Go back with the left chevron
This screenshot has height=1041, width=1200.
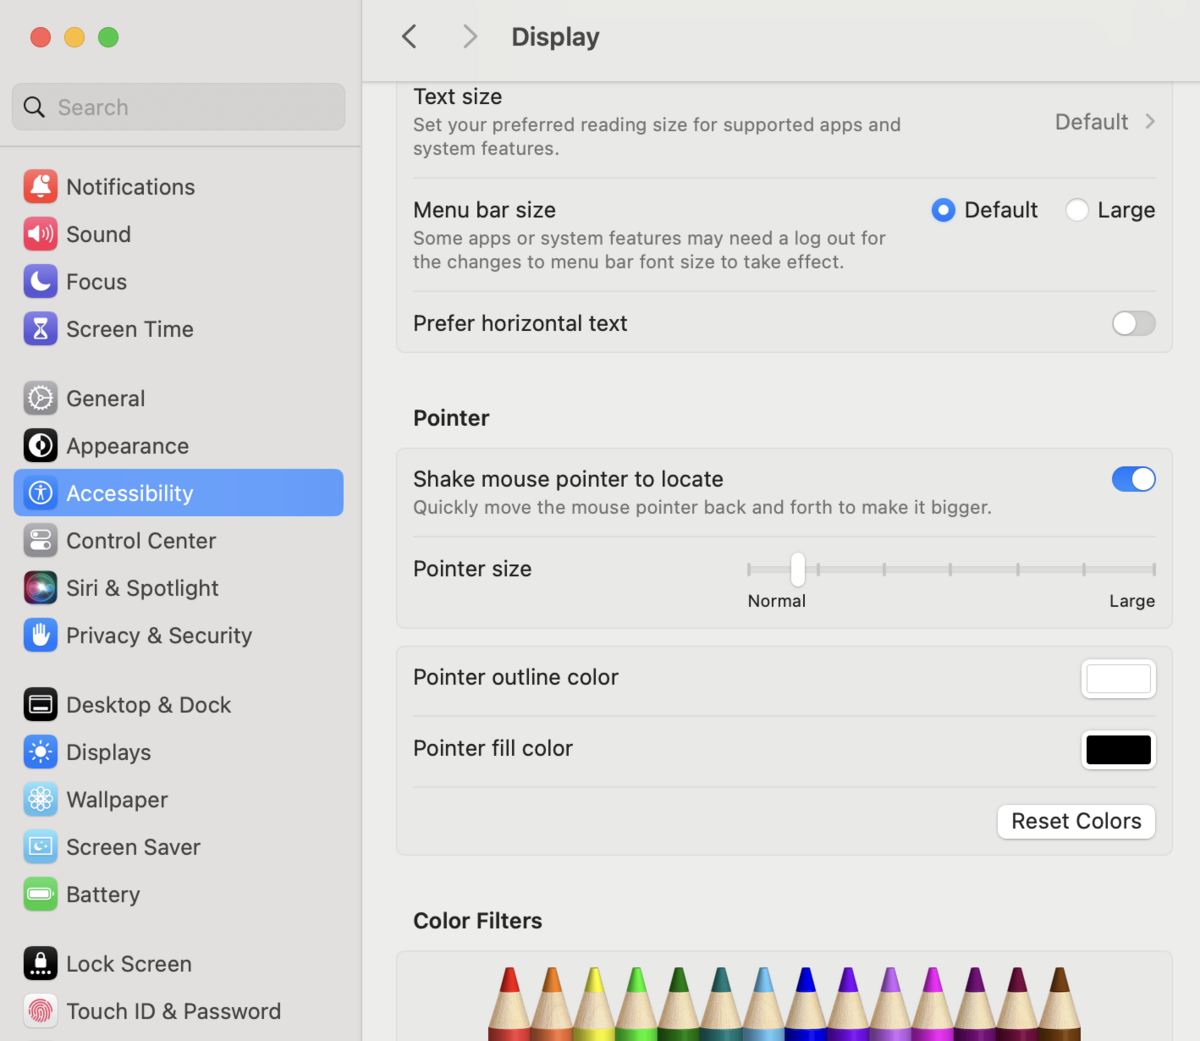tap(409, 37)
